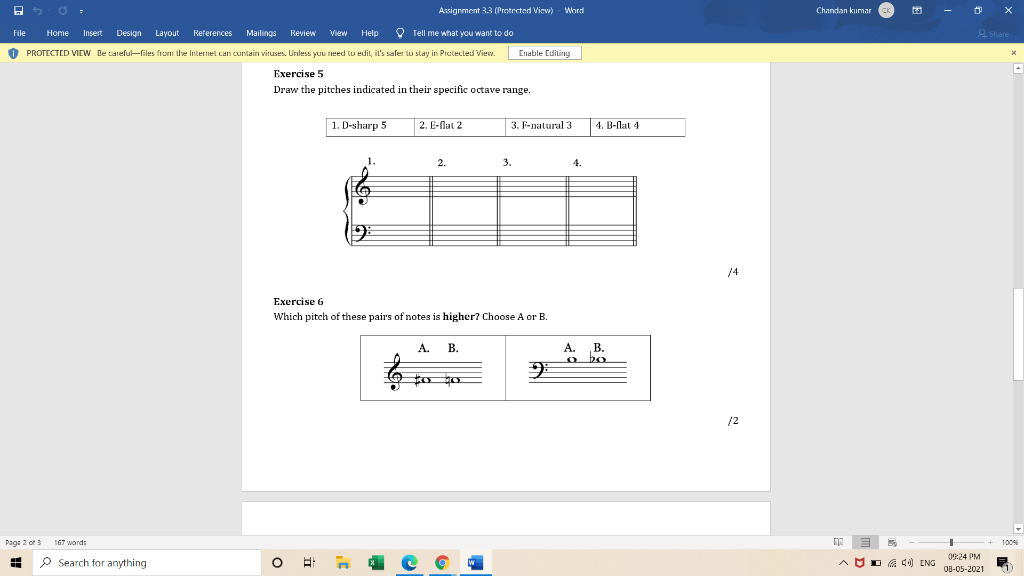Open Ribbon Display Options icon
This screenshot has width=1024, height=576.
click(x=917, y=10)
